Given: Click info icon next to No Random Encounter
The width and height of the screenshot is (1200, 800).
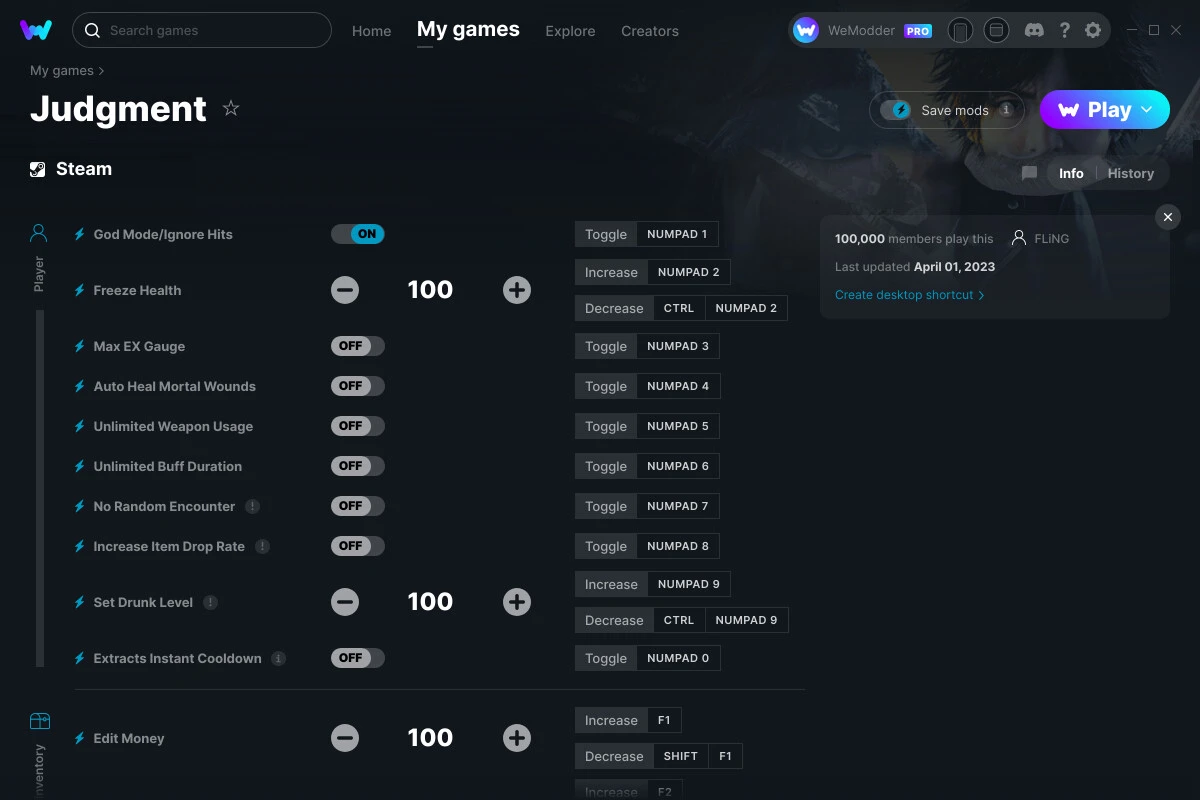Looking at the screenshot, I should [253, 506].
